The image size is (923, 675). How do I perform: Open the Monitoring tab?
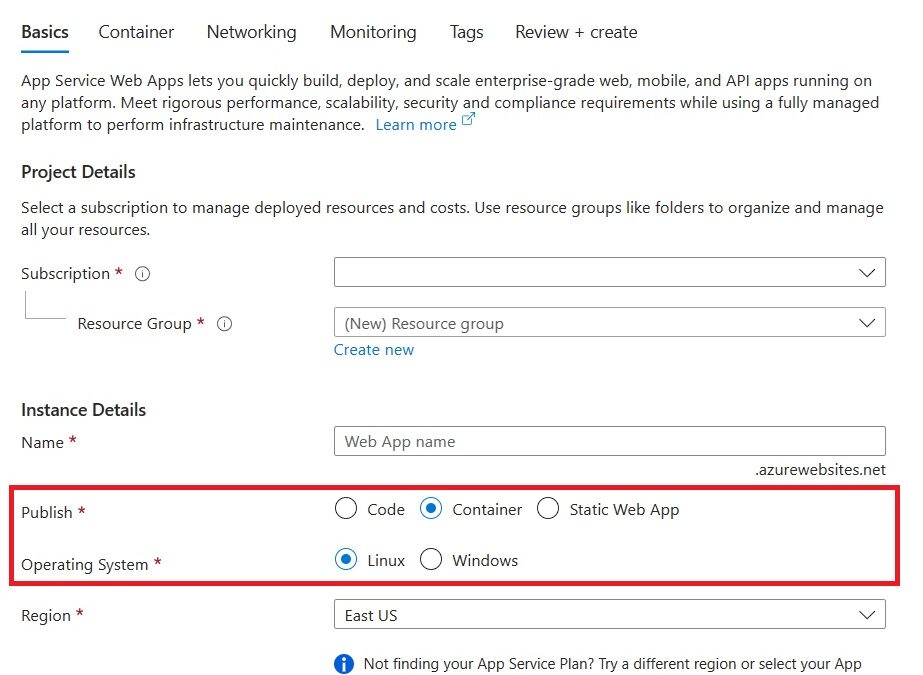373,32
